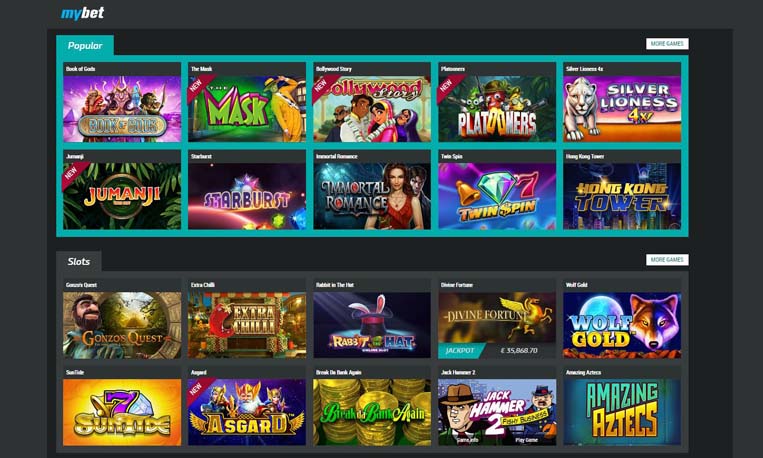The height and width of the screenshot is (458, 763).
Task: Launch the Wolf Gold game
Action: (622, 318)
